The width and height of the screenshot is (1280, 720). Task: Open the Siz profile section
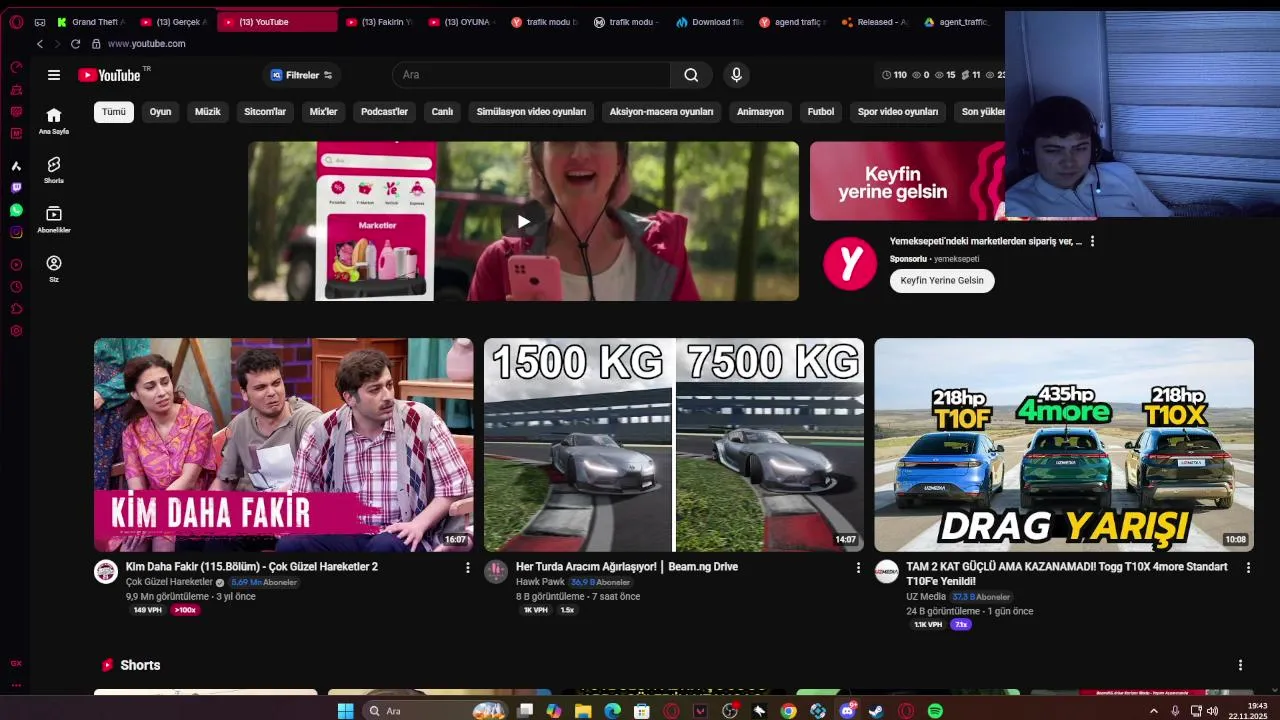point(54,268)
